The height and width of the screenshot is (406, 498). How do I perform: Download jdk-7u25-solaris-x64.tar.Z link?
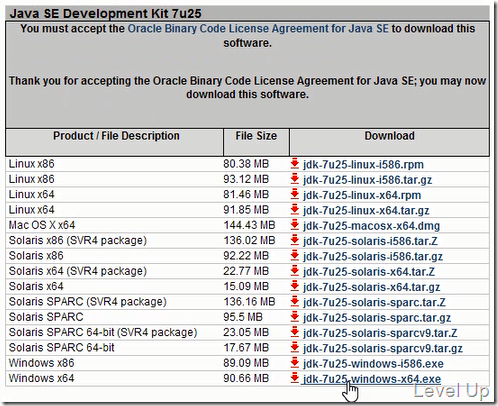369,272
